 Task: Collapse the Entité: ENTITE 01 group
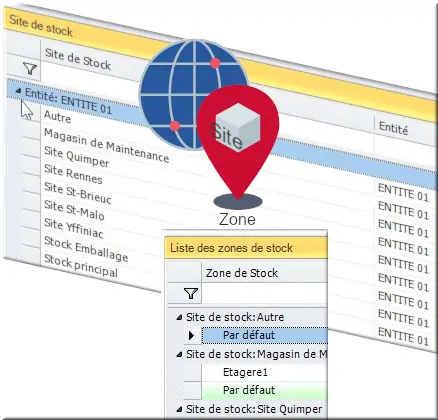click(x=18, y=91)
